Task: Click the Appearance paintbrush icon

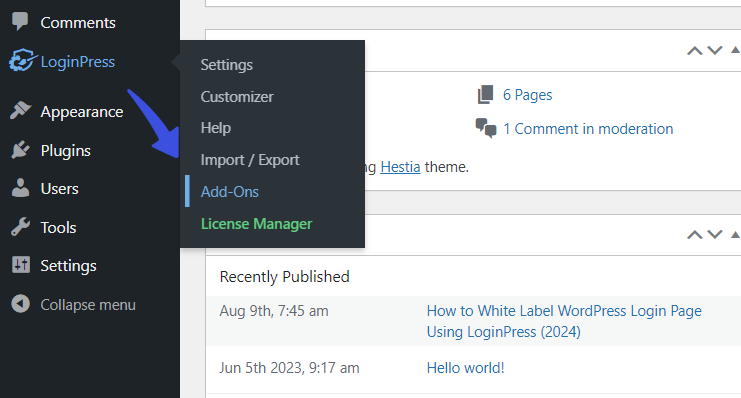Action: coord(20,111)
